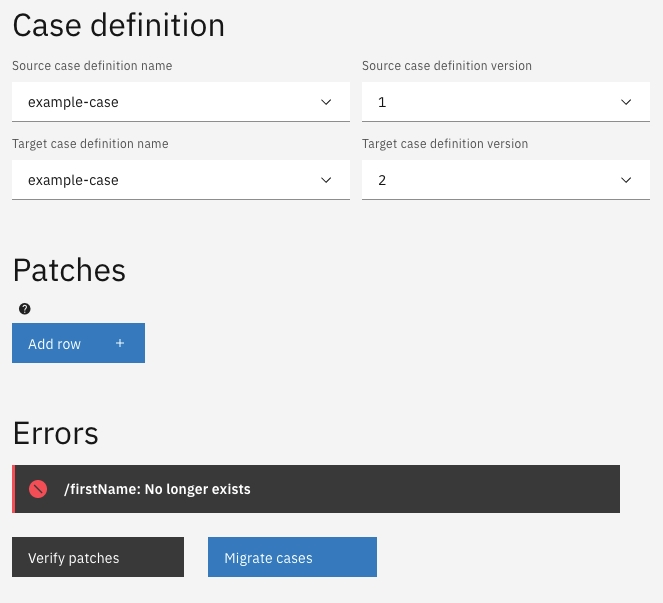Click the chevron in Target case definition name
Viewport: 663px width, 603px height.
(x=326, y=180)
